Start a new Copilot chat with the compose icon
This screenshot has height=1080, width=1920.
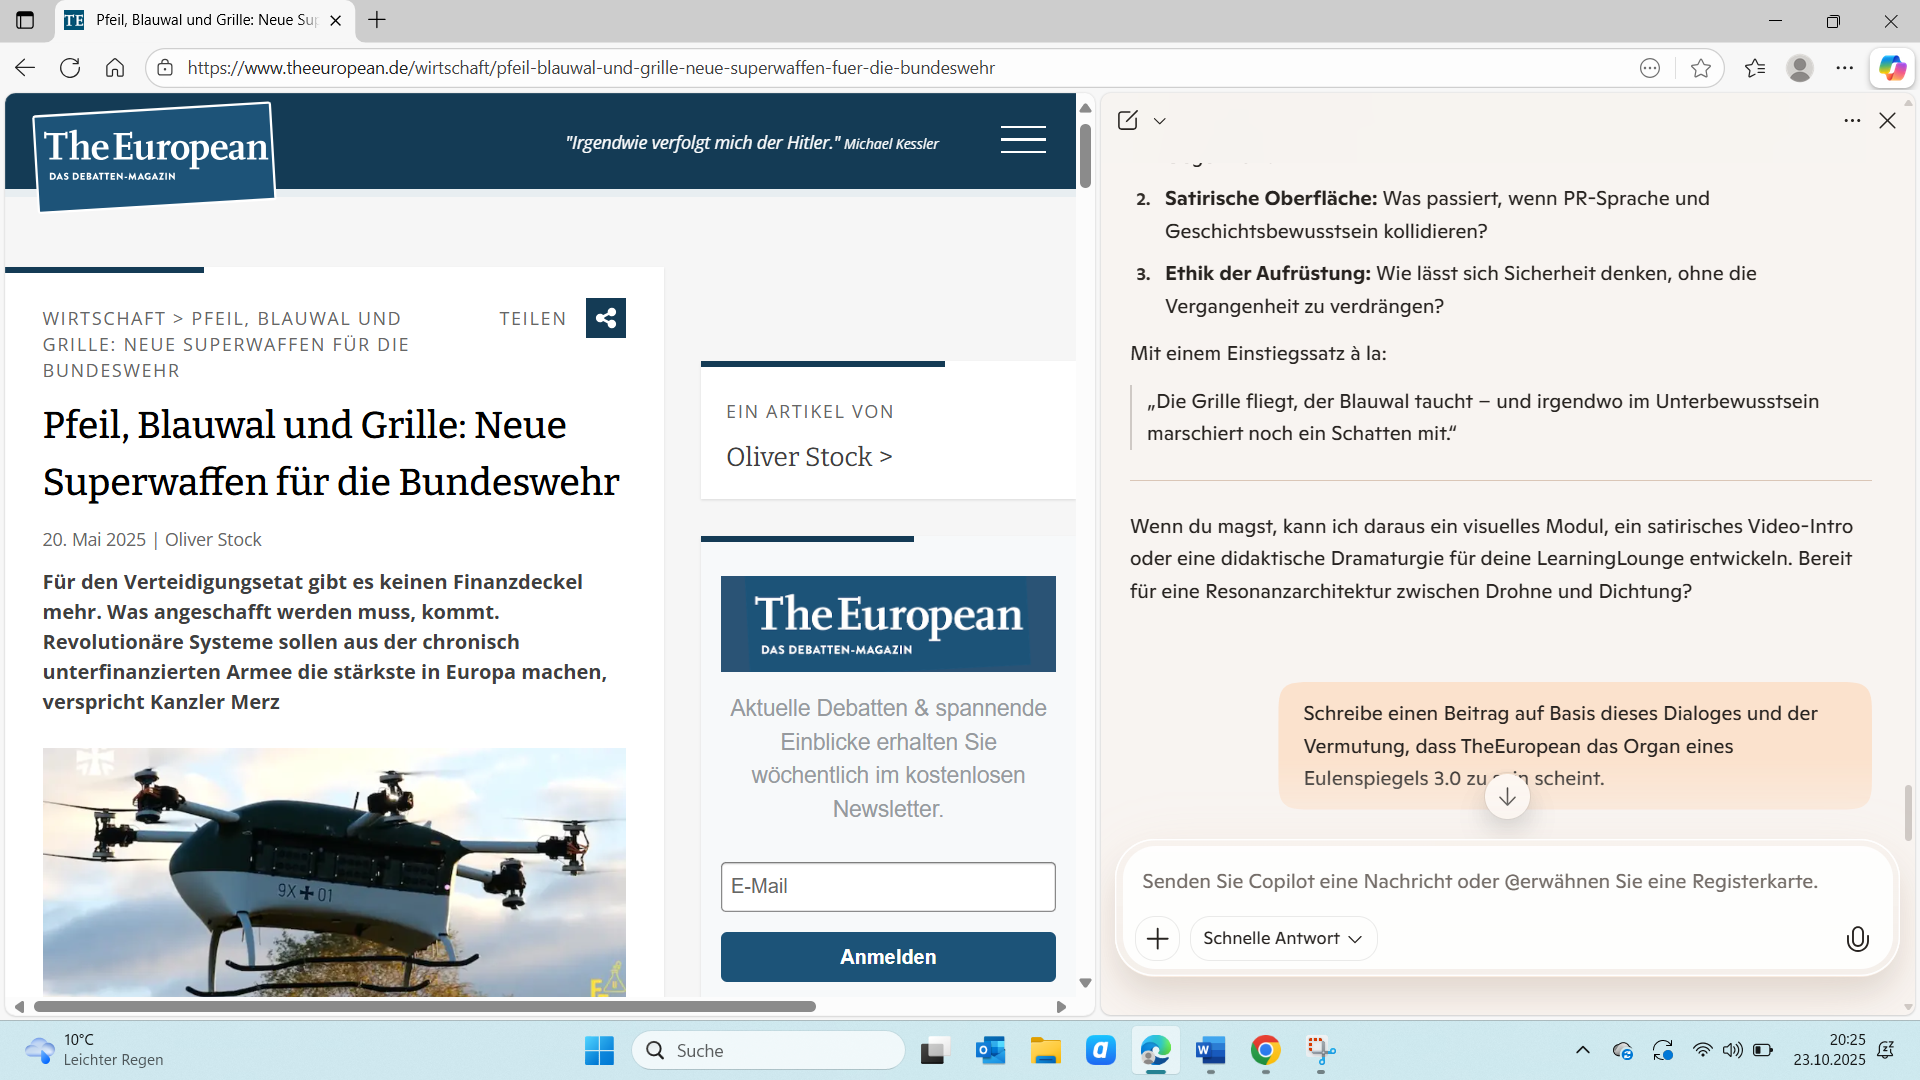pos(1128,121)
